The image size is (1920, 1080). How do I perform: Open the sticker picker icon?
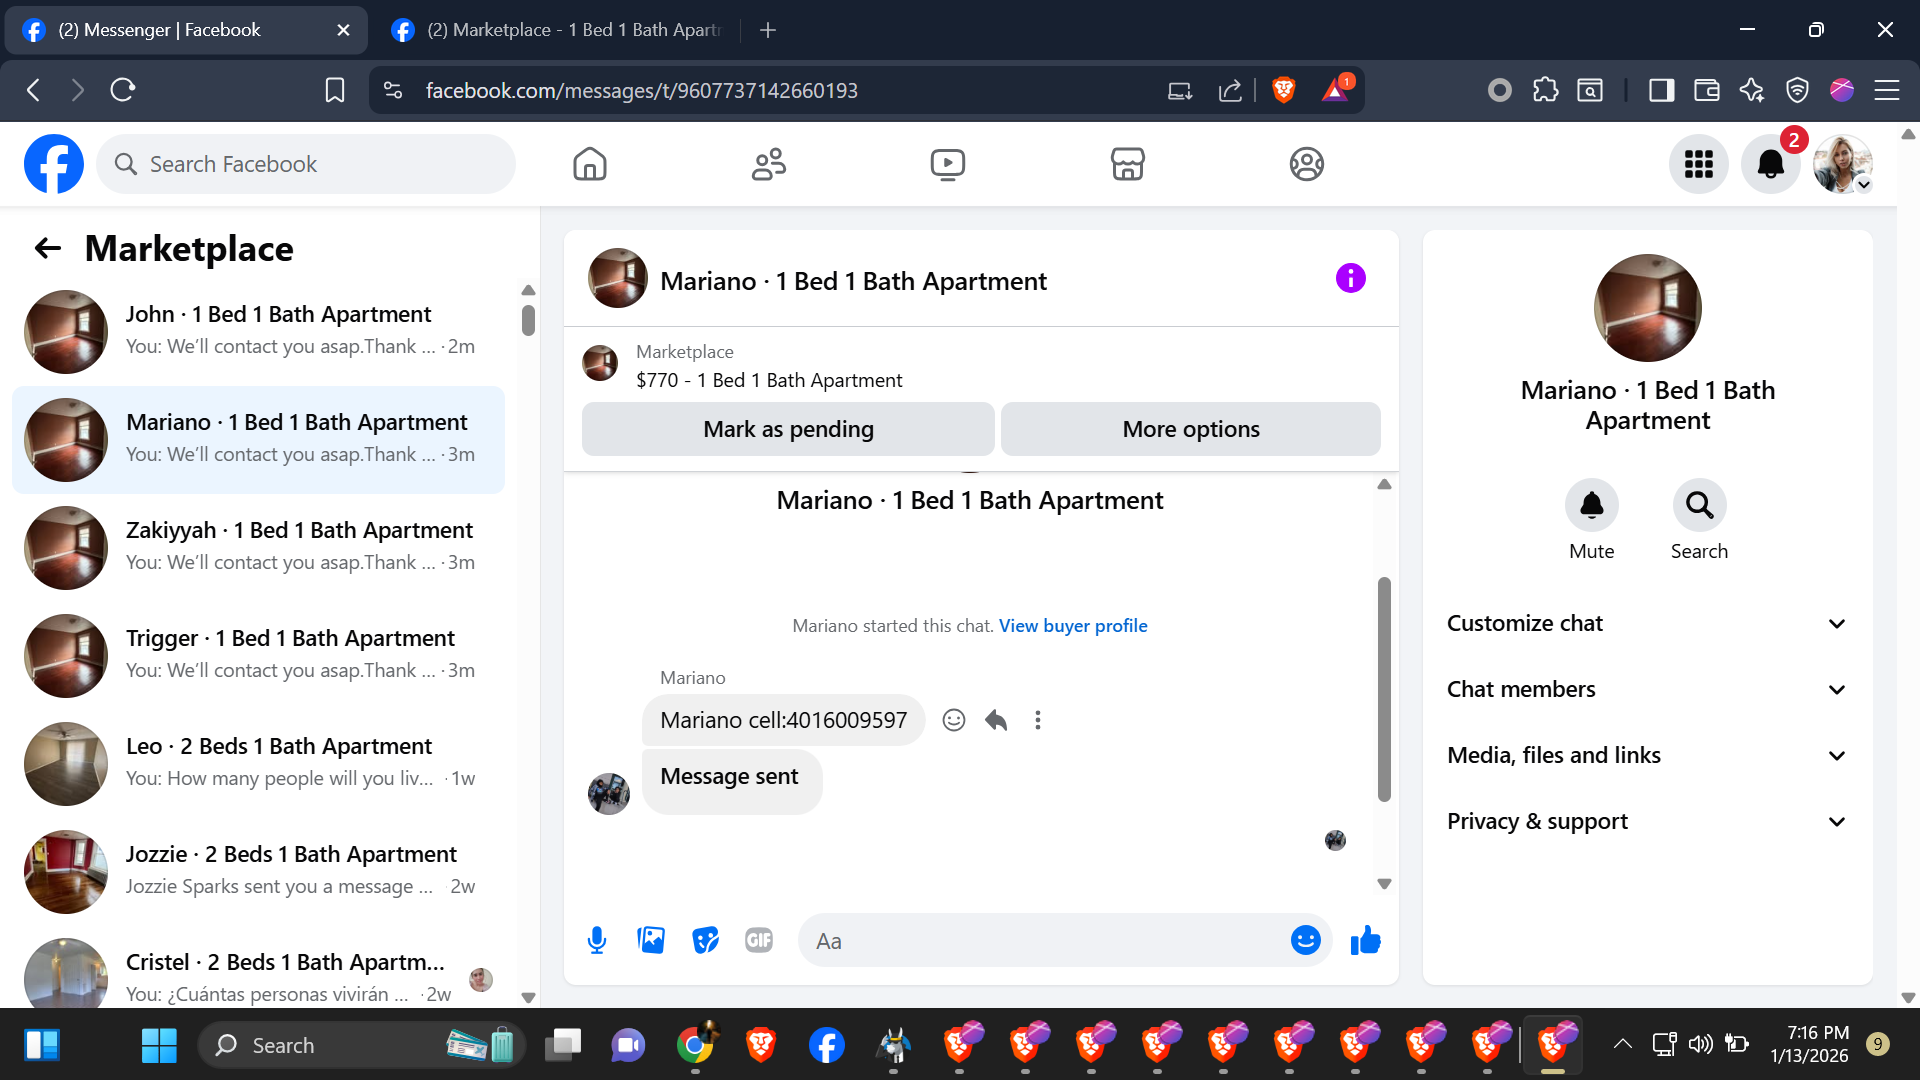click(705, 940)
